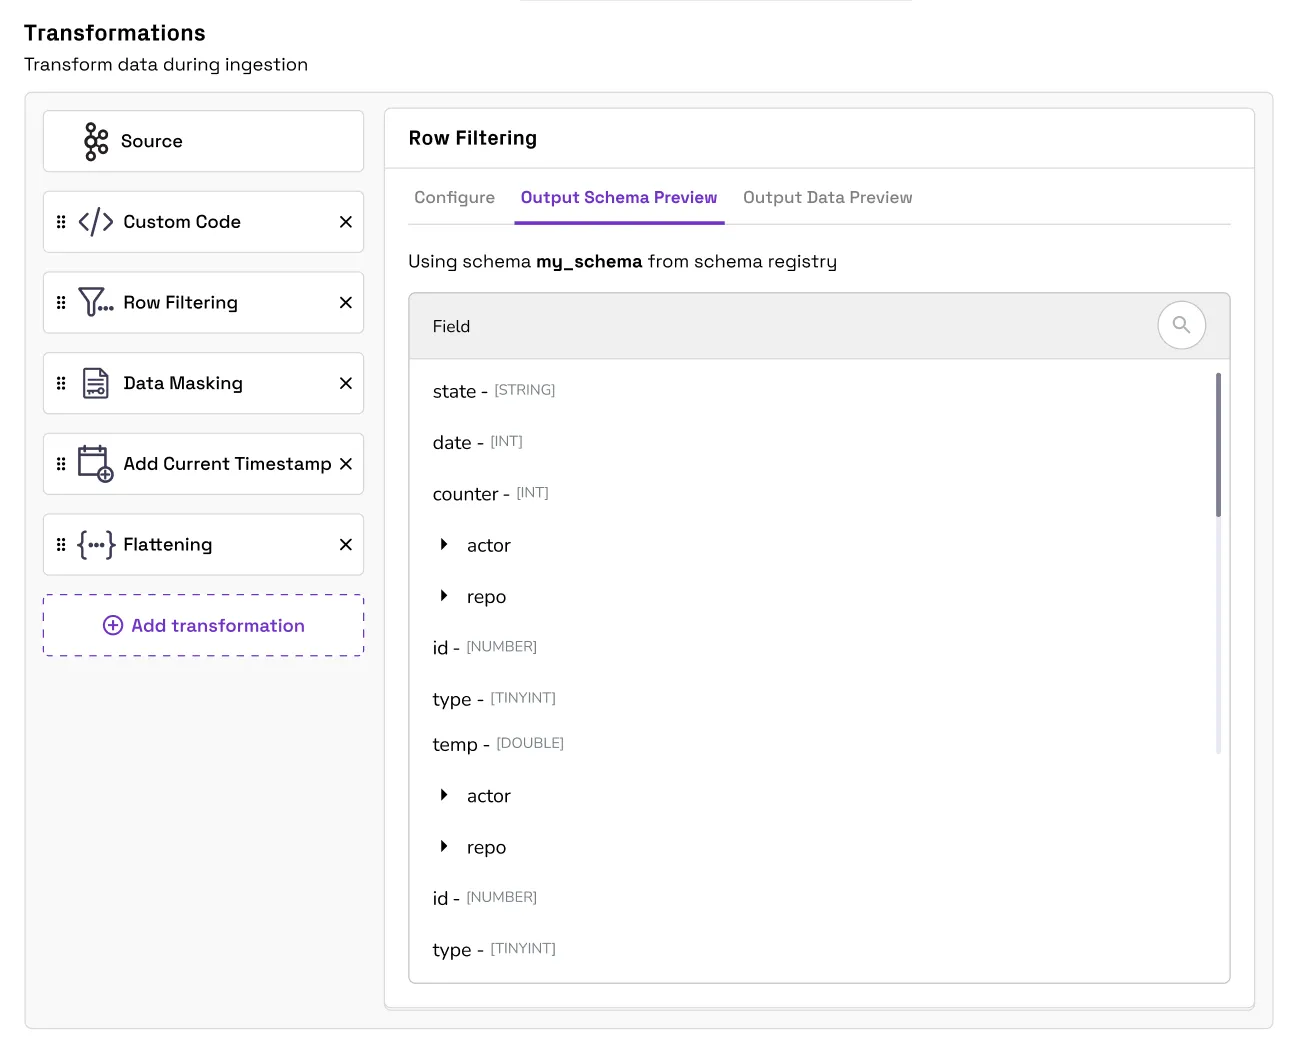Image resolution: width=1298 pixels, height=1045 pixels.
Task: Click the drag handle beside Data Masking
Action: 61,383
